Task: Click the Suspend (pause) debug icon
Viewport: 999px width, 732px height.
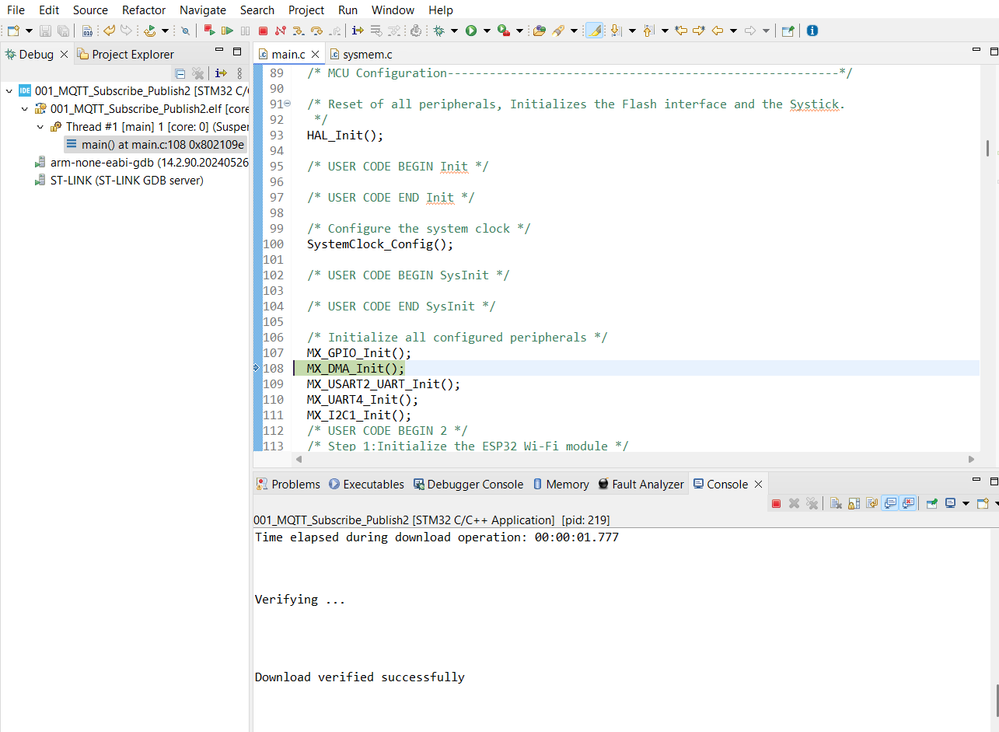Action: 243,30
